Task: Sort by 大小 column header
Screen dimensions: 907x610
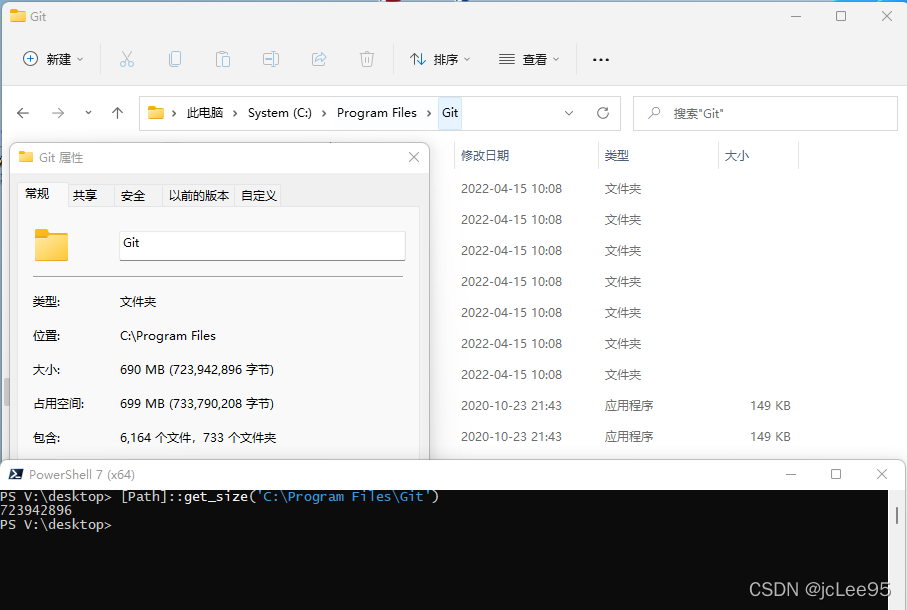Action: pyautogui.click(x=758, y=156)
